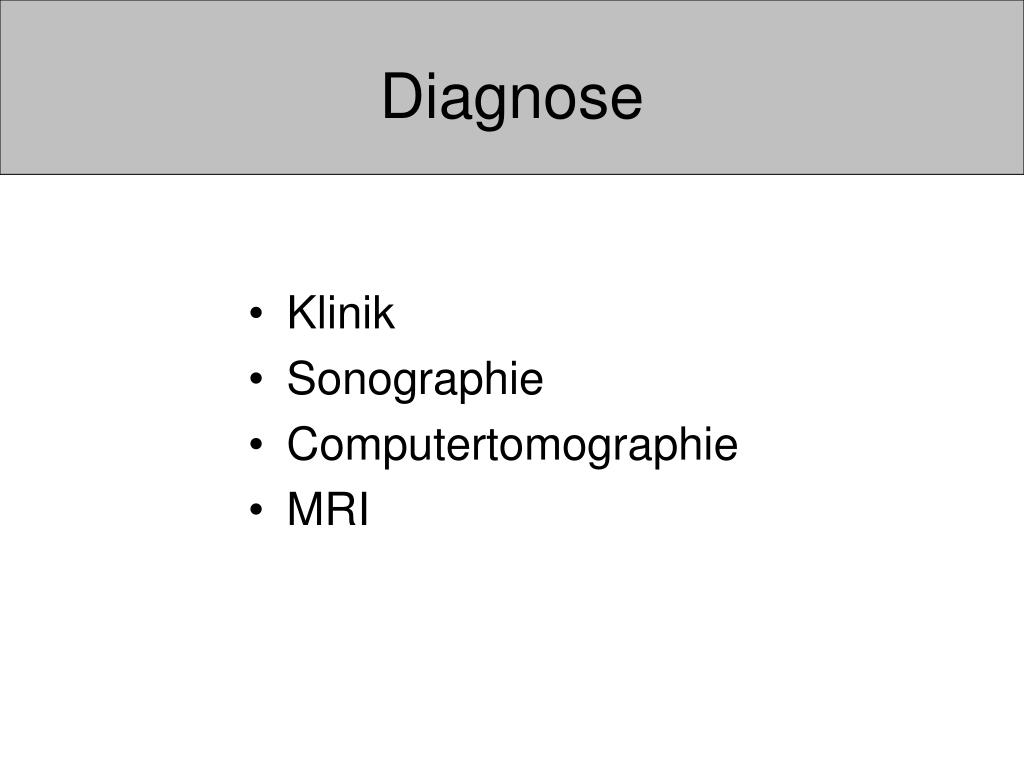Viewport: 1024px width, 768px height.
Task: Click the final letter I of MRI
Action: pyautogui.click(x=364, y=509)
